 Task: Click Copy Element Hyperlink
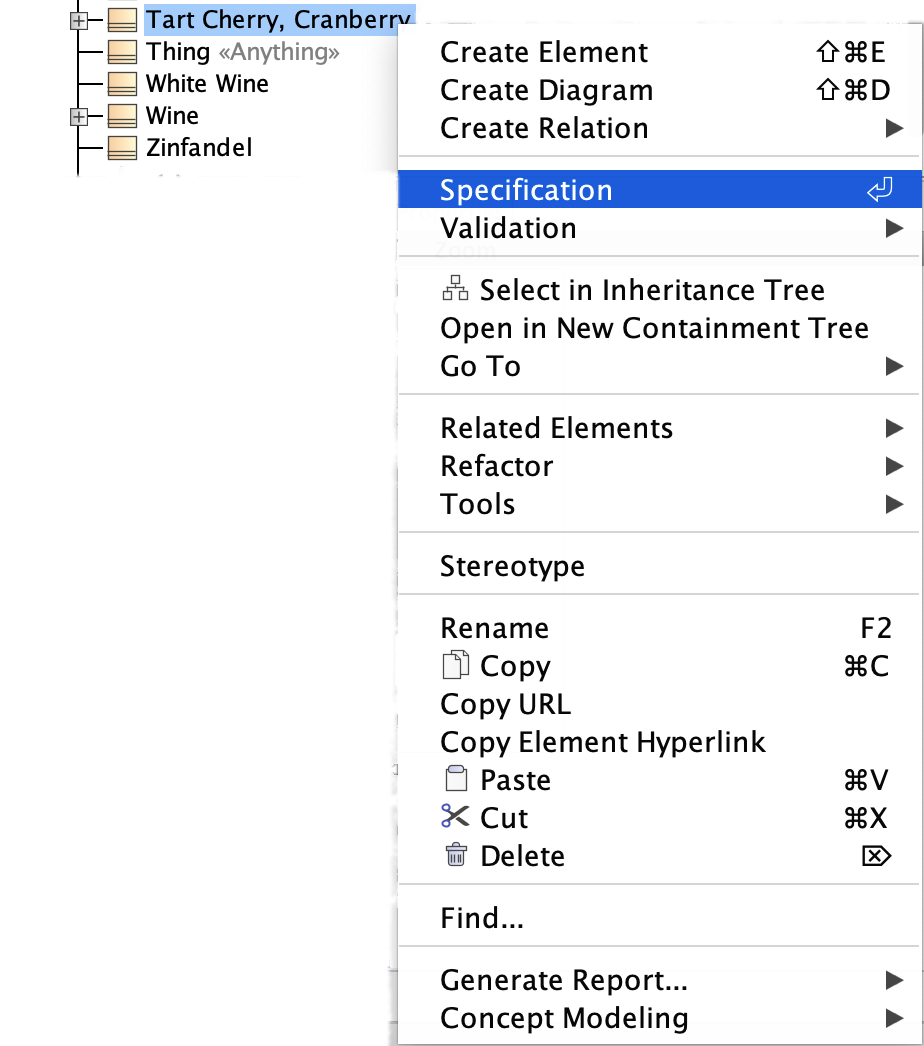tap(602, 743)
